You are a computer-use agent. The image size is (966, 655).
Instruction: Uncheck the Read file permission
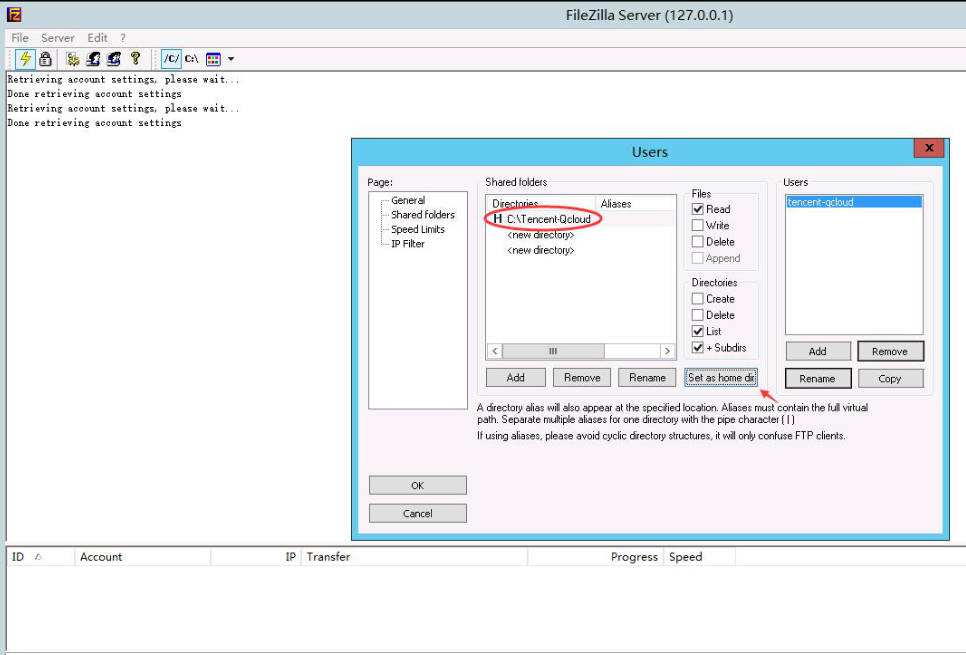point(698,210)
